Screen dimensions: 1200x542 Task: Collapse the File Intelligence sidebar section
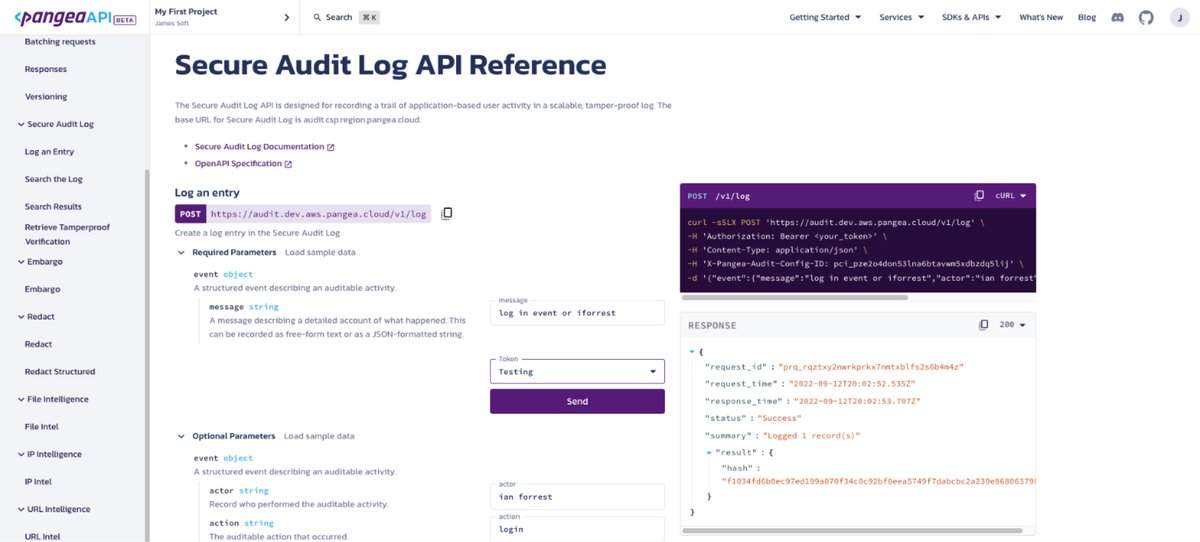coord(20,400)
